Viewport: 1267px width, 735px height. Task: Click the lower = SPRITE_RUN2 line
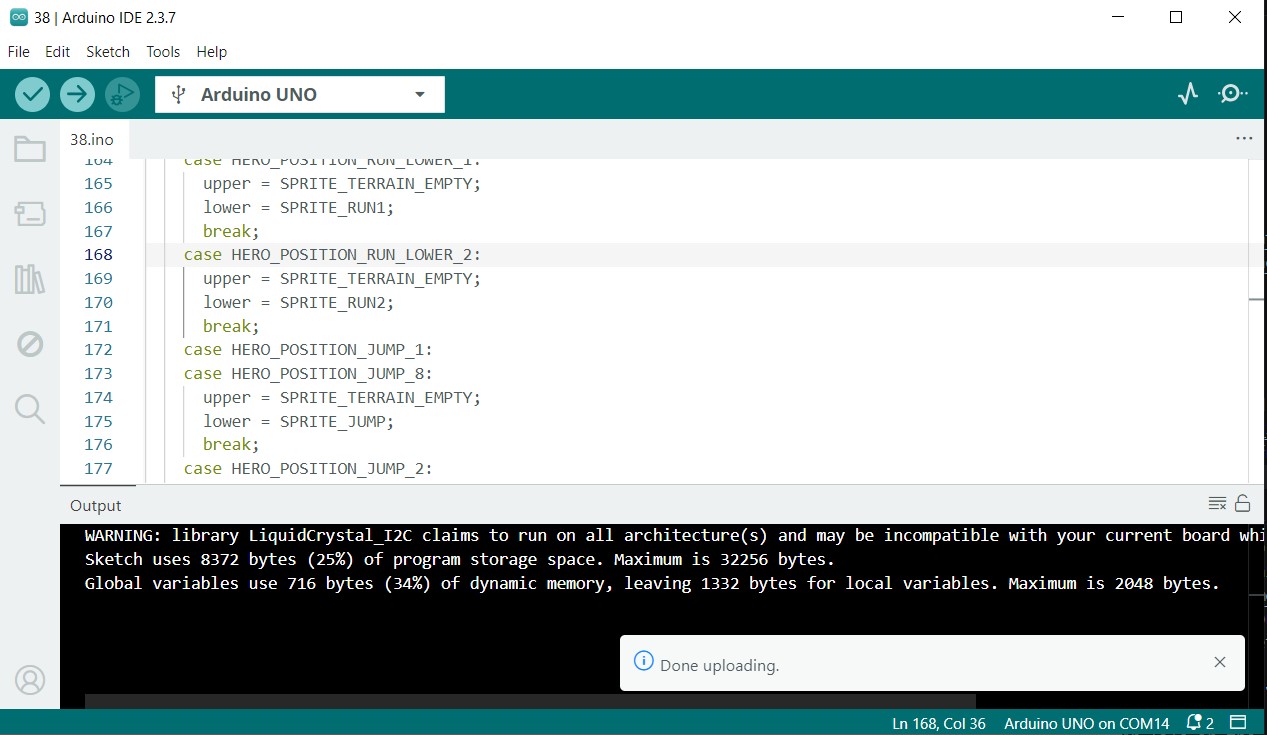tap(299, 302)
